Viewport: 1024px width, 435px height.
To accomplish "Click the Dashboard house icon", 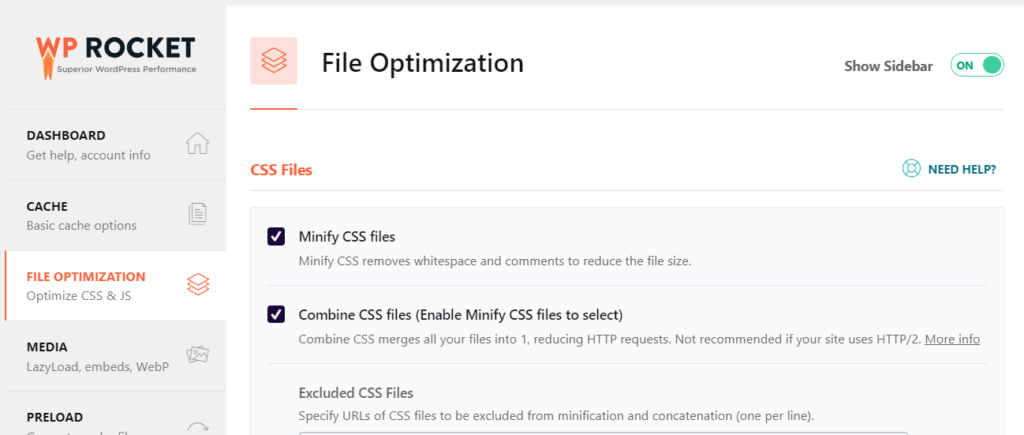I will point(197,143).
